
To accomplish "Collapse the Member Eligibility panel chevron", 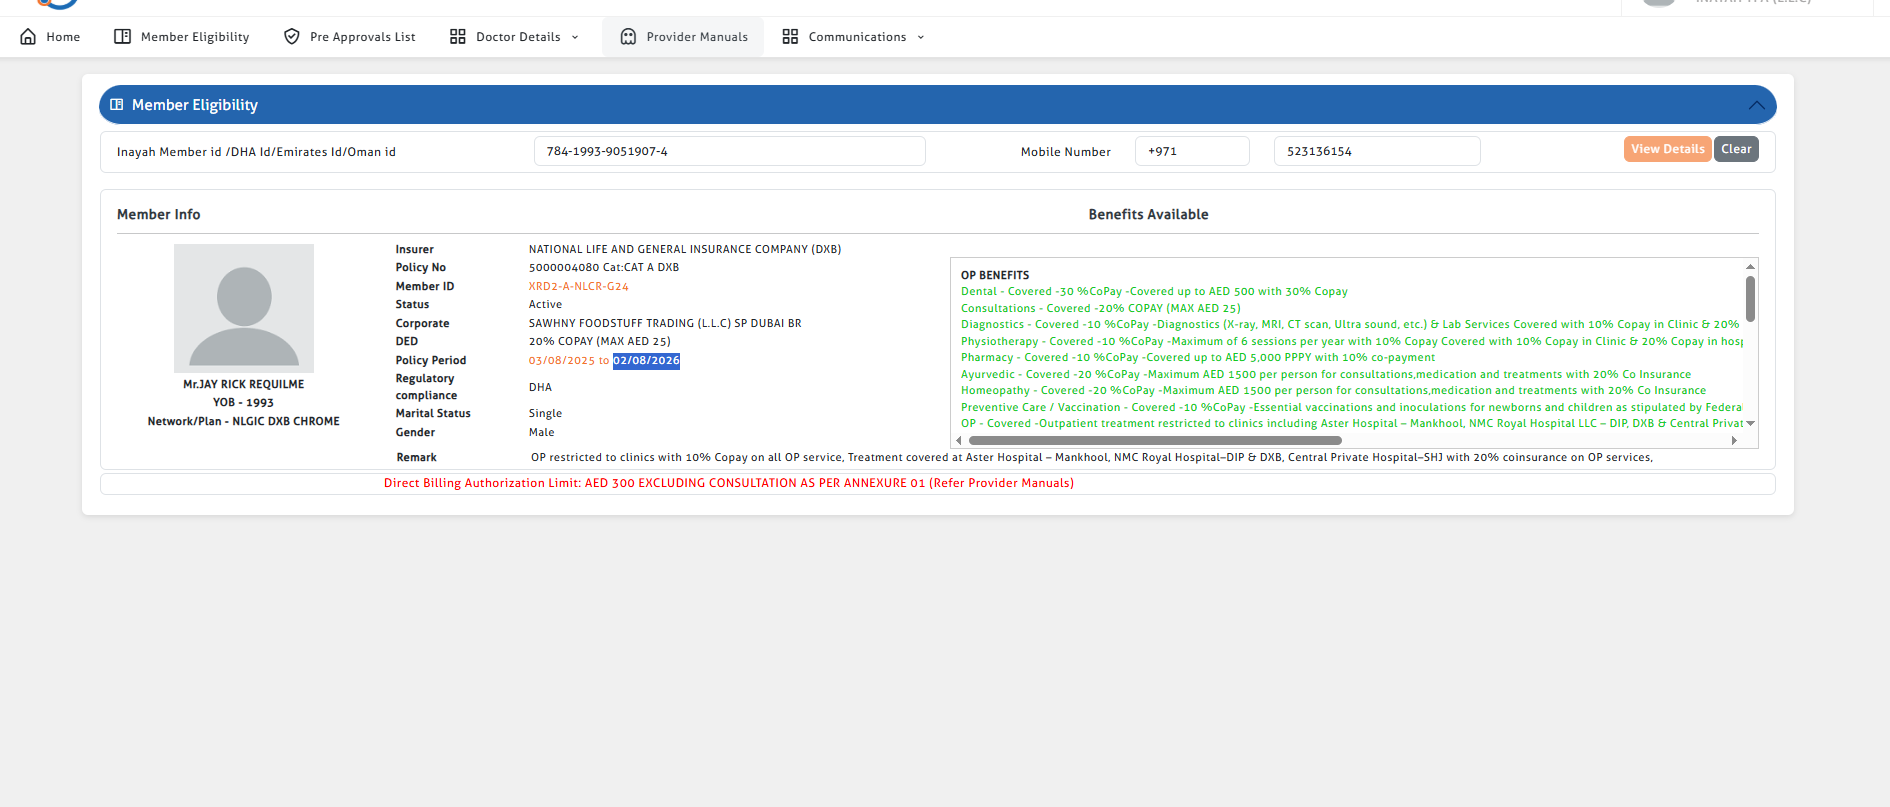I will point(1756,105).
